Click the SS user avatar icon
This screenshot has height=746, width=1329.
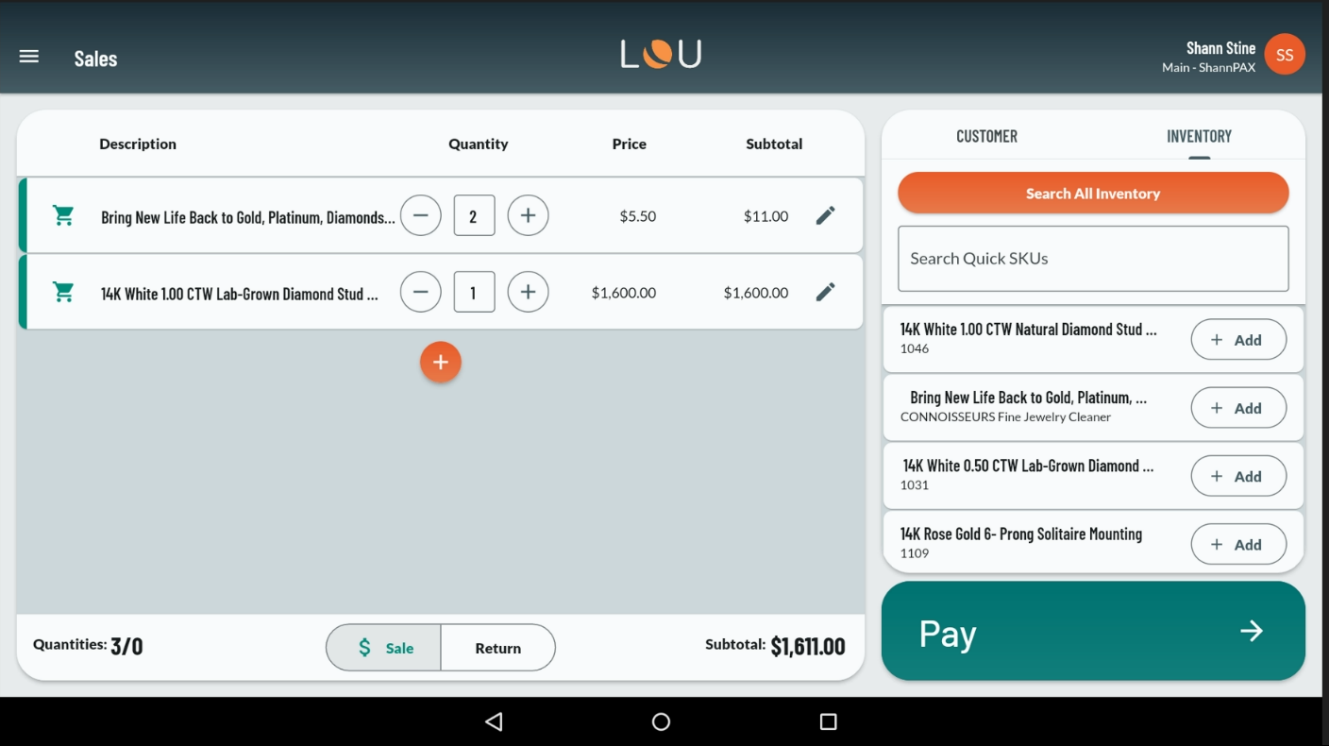click(x=1284, y=55)
